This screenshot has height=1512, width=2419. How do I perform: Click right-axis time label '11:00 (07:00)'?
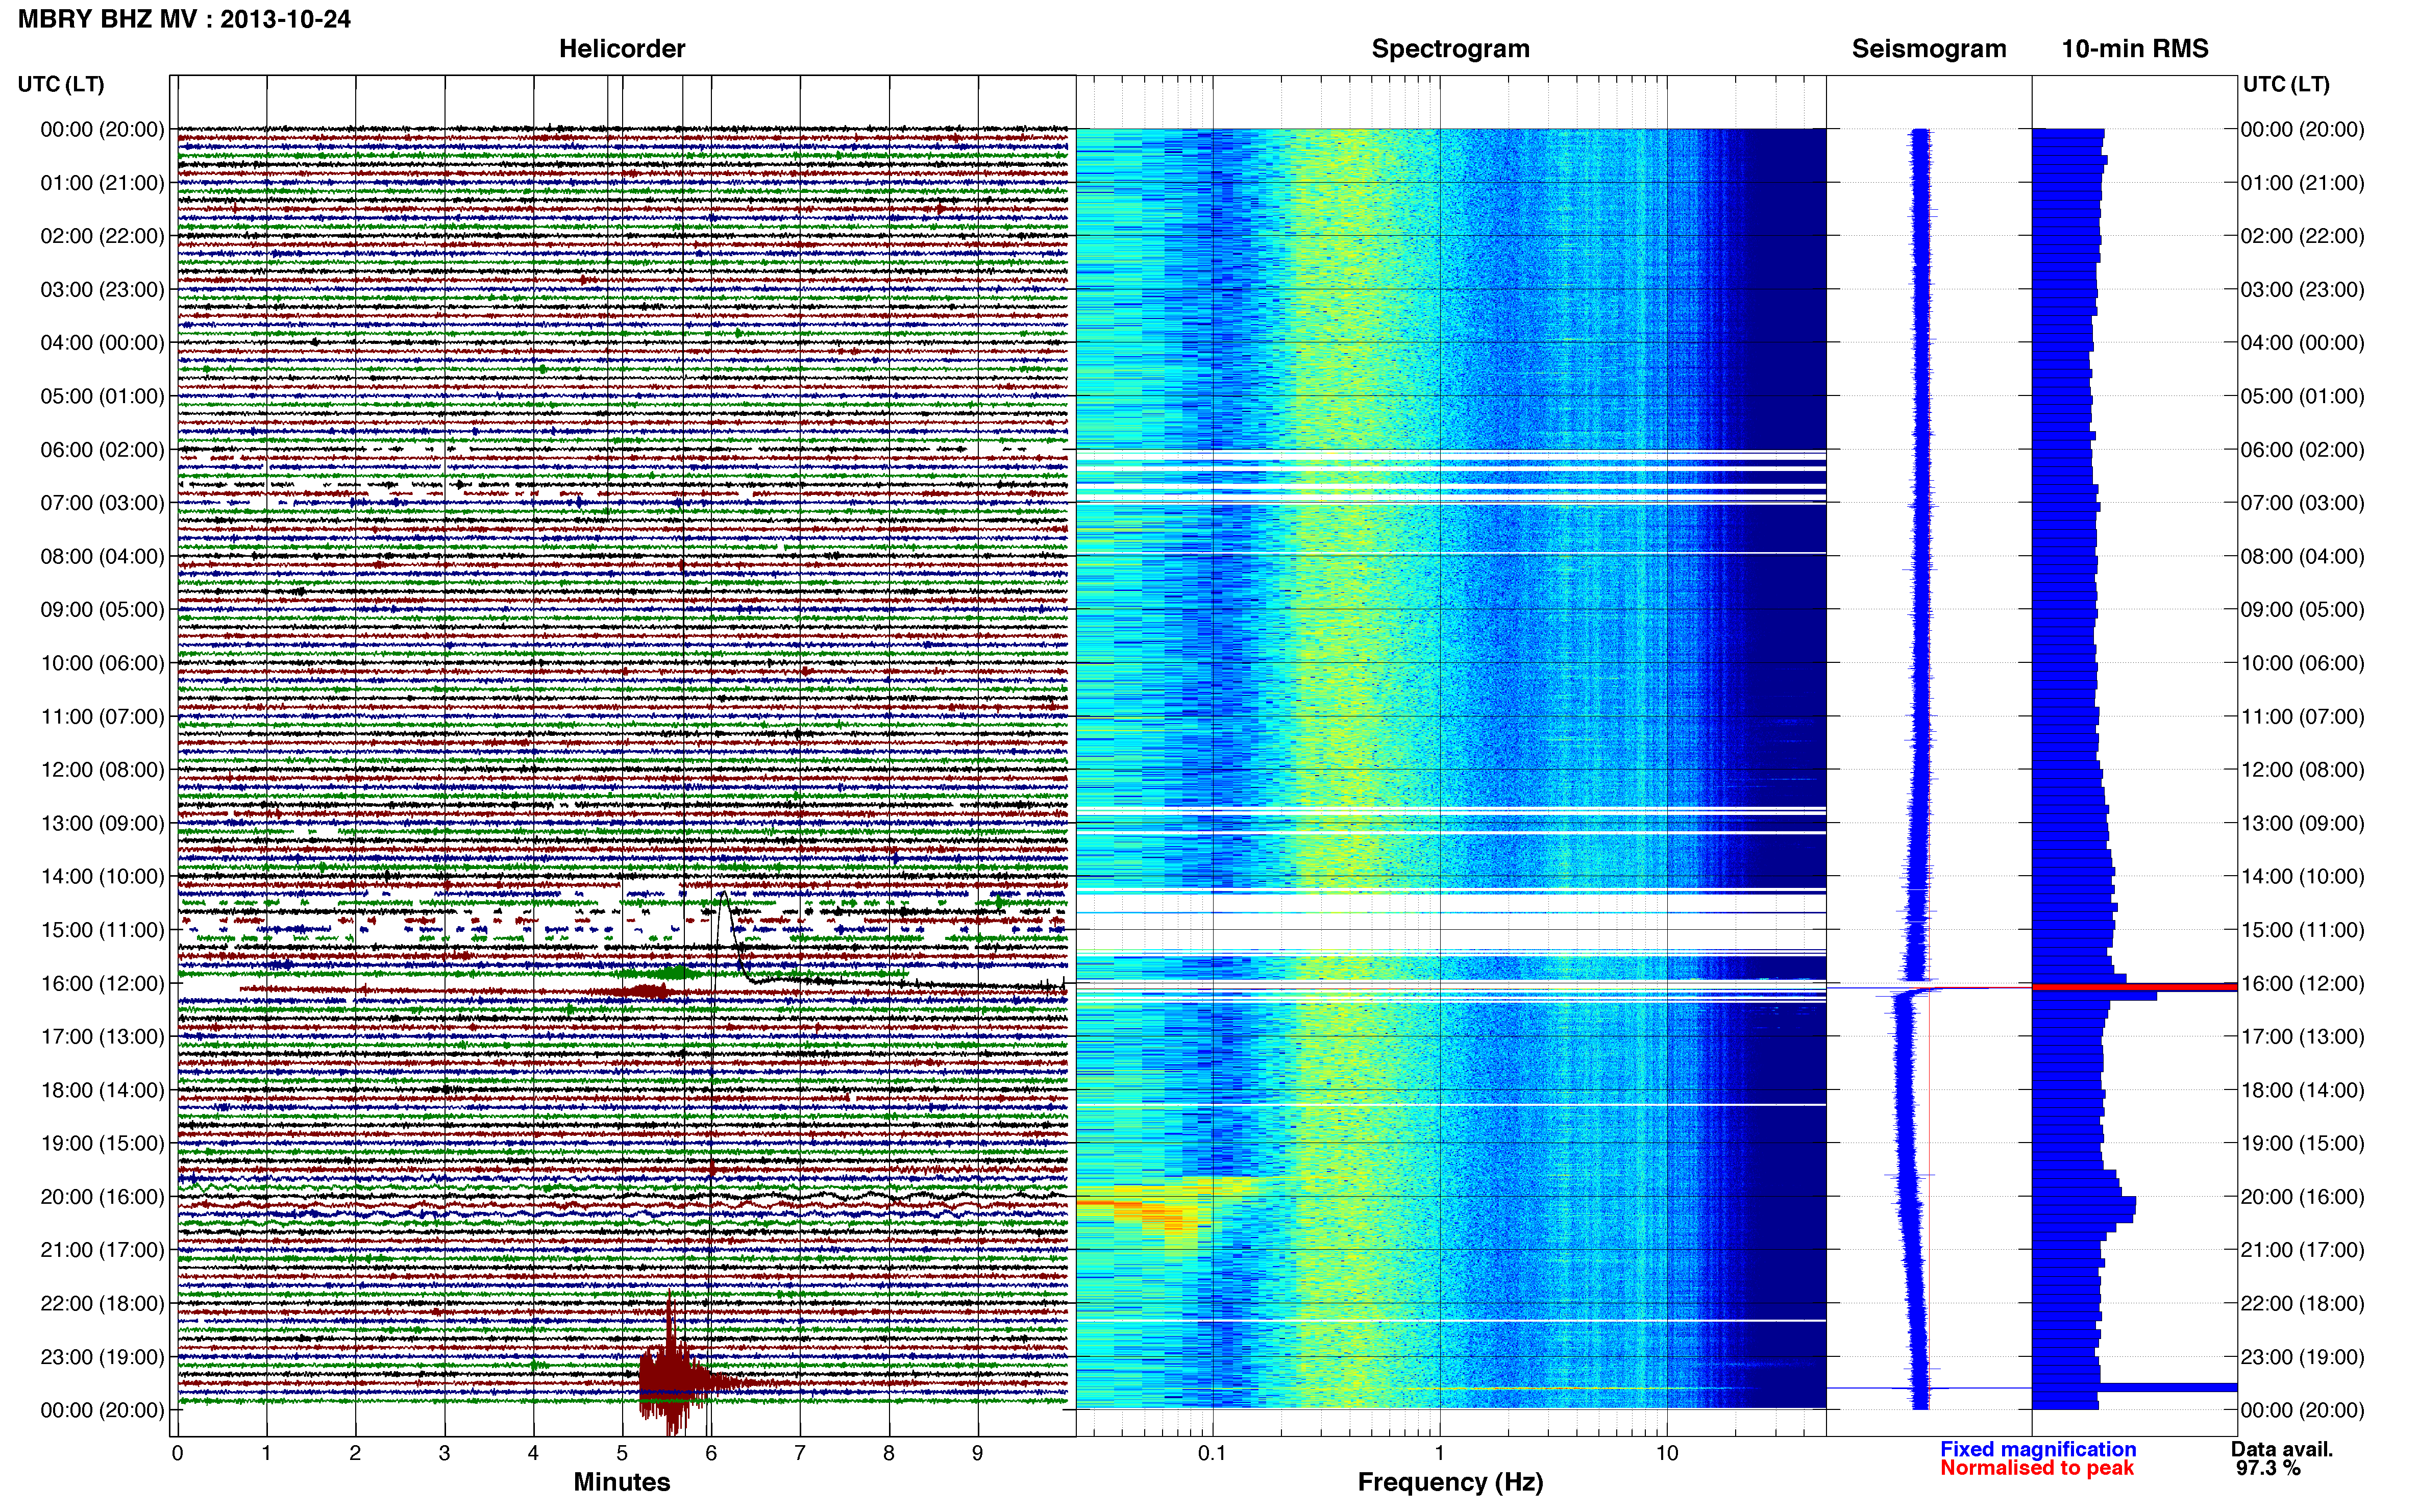point(2303,717)
